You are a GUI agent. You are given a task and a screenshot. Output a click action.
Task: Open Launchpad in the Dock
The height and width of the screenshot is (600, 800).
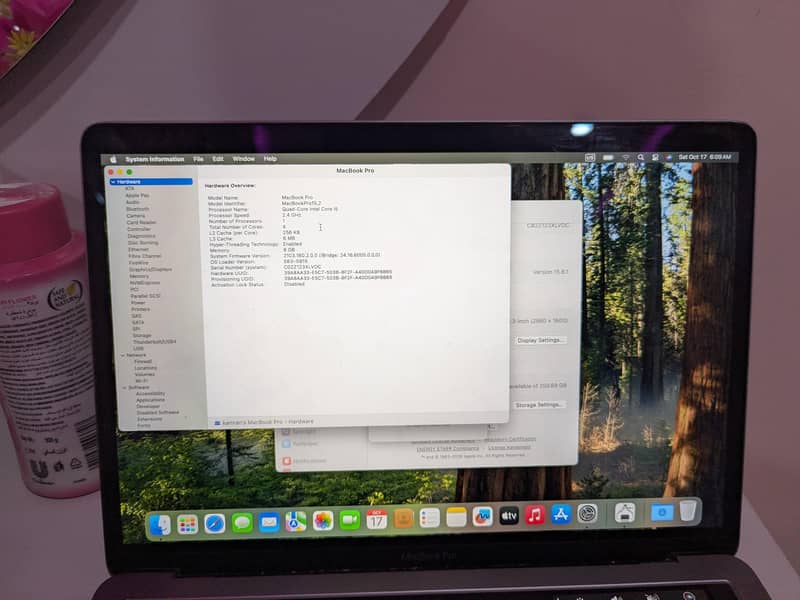click(x=187, y=524)
